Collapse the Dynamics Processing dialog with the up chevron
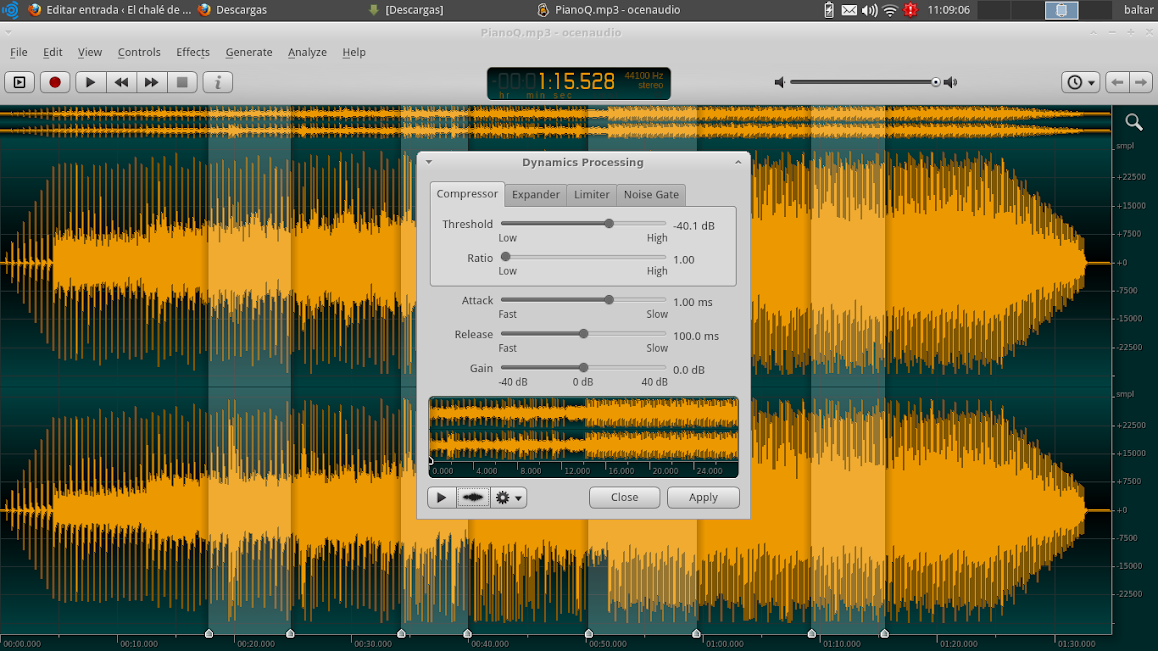This screenshot has width=1158, height=651. coord(738,162)
